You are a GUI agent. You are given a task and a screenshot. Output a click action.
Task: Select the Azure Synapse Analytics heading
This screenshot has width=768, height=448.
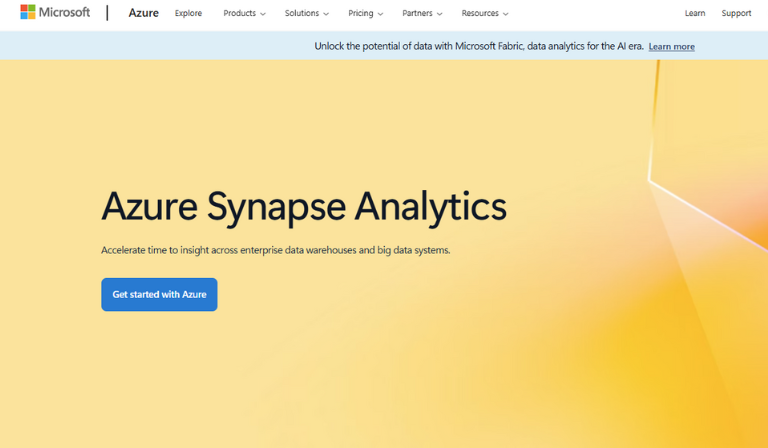click(304, 207)
